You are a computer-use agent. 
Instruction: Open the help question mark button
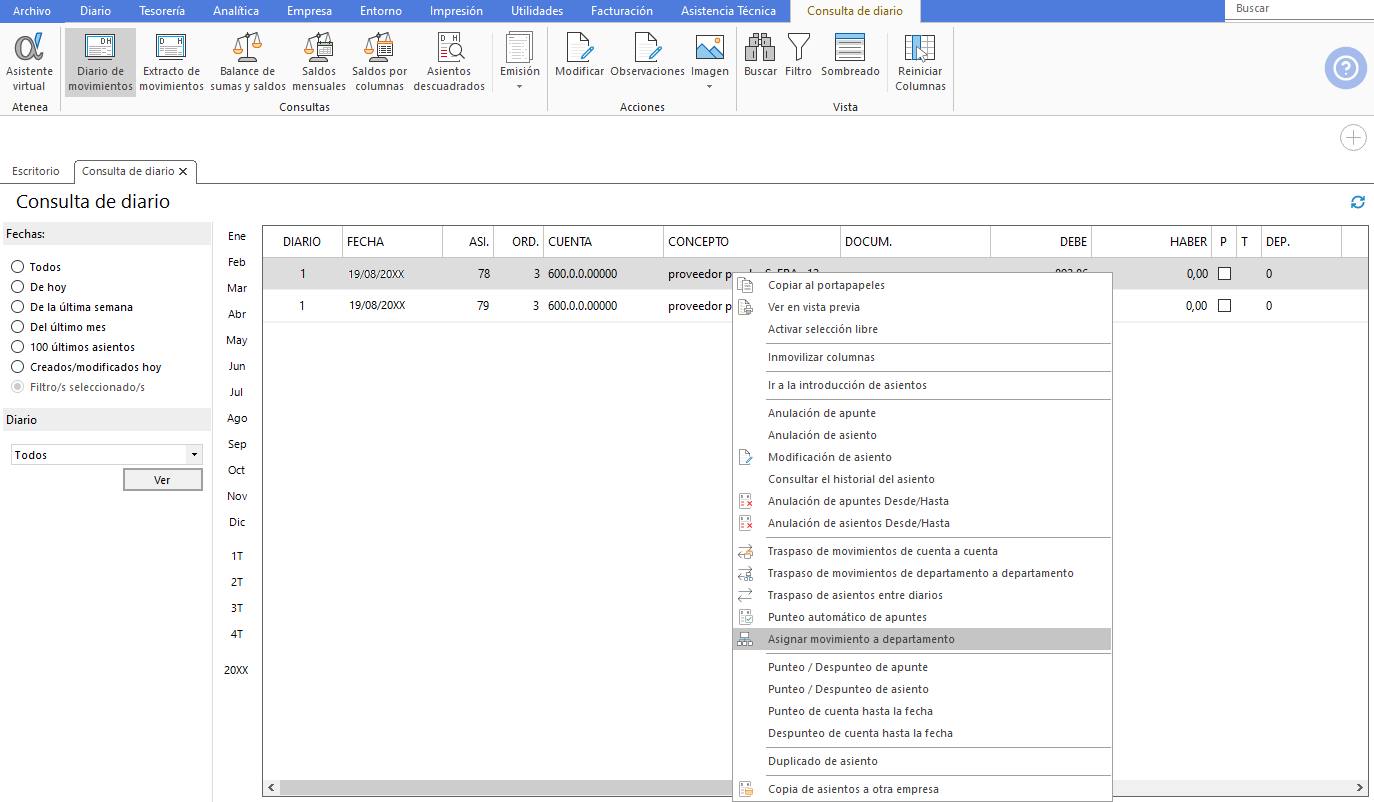click(1345, 68)
